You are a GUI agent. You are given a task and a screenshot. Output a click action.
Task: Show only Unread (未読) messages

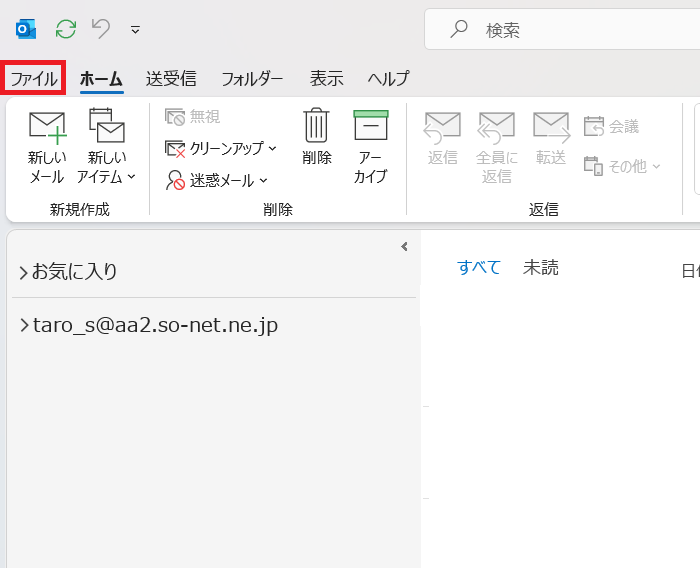540,267
